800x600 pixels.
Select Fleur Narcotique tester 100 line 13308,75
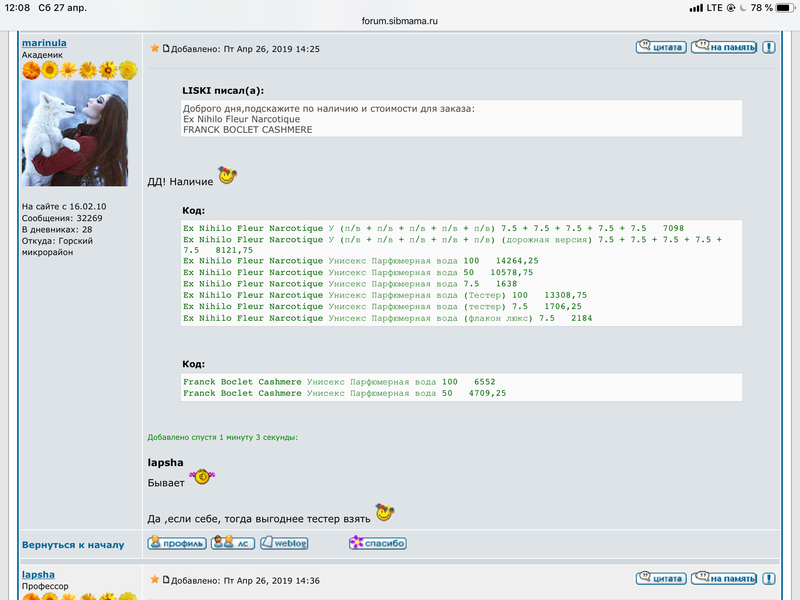(385, 295)
